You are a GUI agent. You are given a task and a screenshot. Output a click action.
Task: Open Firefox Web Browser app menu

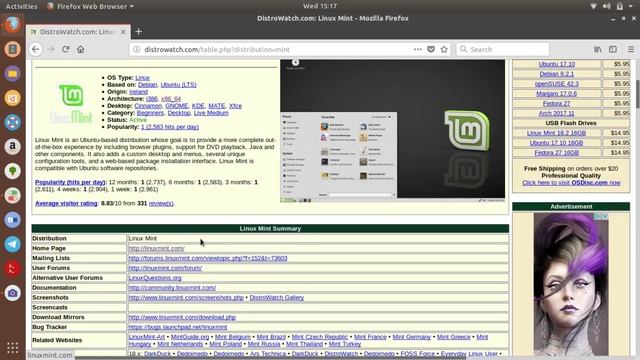(x=90, y=6)
